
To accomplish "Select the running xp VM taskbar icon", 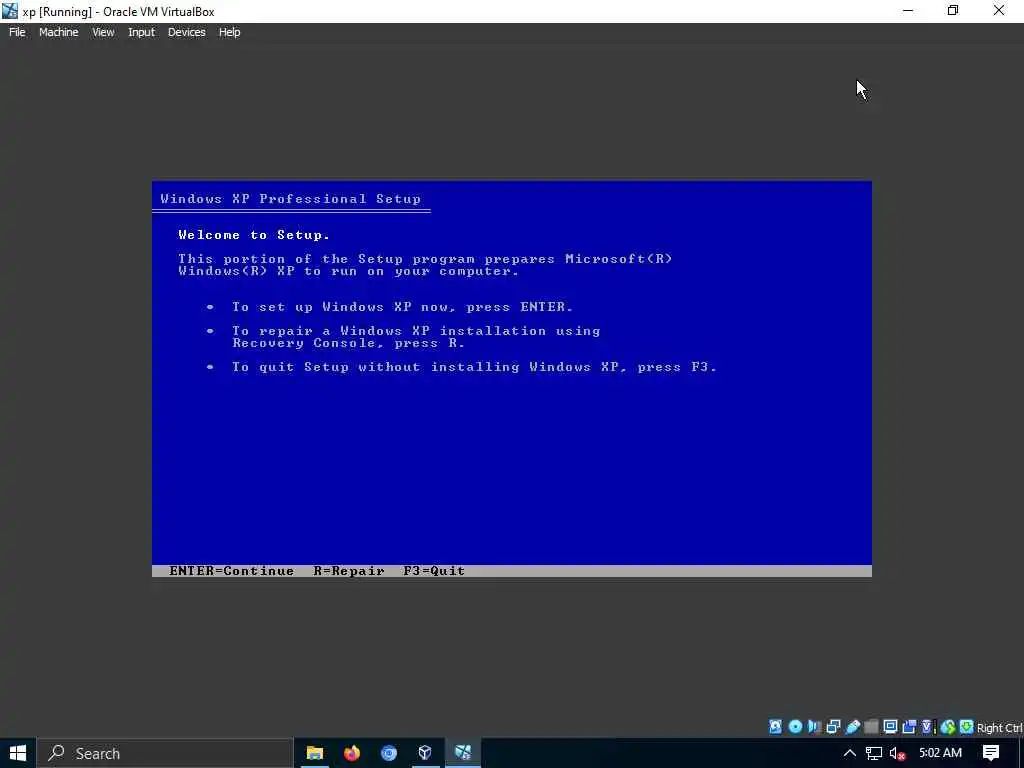I will [x=463, y=753].
